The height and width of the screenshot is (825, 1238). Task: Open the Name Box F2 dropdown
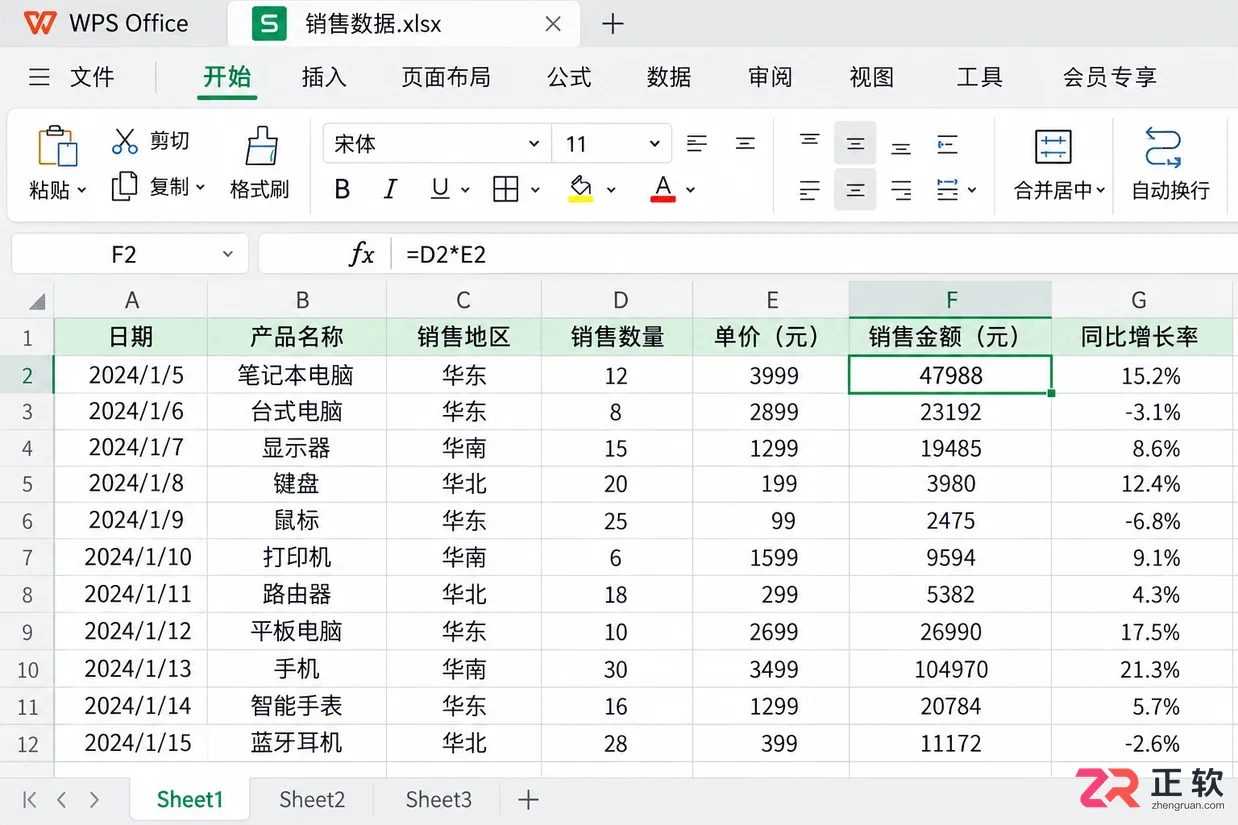point(228,254)
